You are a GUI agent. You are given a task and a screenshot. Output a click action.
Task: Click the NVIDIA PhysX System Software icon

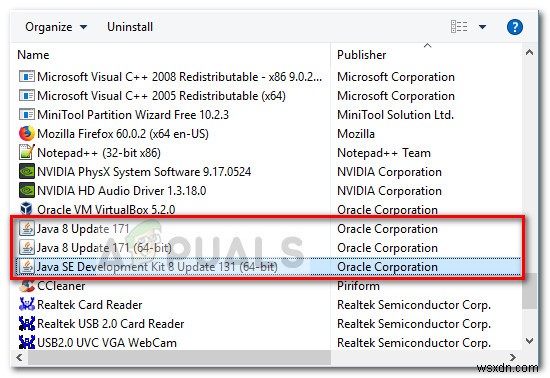[27, 171]
